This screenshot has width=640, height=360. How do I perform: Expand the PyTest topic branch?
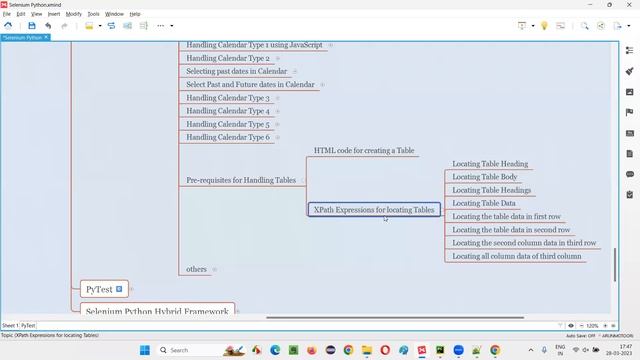(131, 289)
